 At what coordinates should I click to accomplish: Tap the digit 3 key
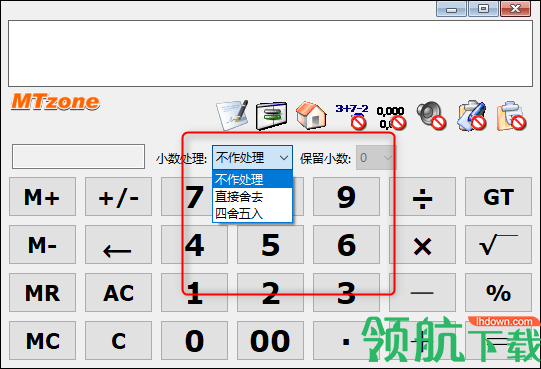pyautogui.click(x=346, y=293)
